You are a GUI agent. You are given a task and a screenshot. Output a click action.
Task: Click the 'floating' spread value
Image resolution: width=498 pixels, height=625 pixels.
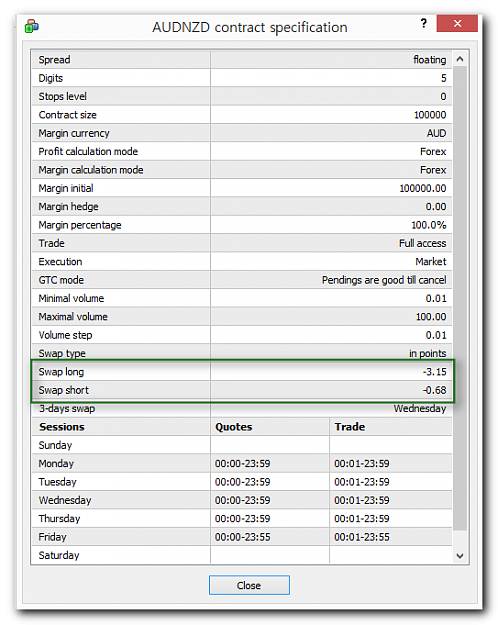pos(429,60)
